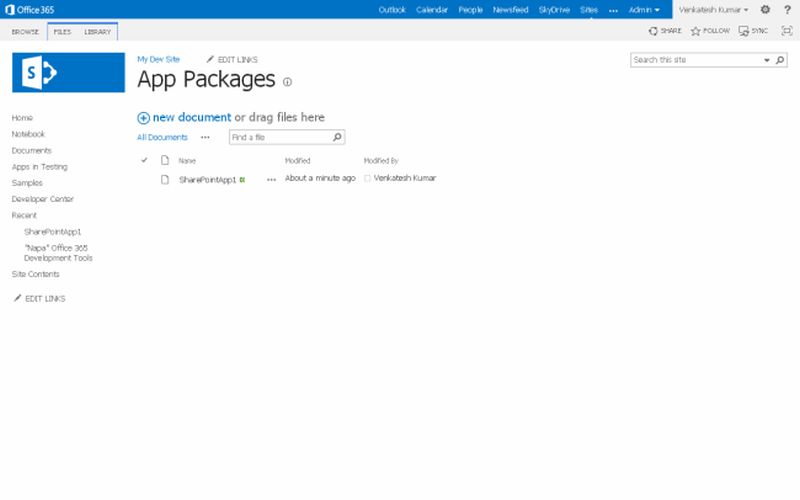This screenshot has height=500, width=800.
Task: Open Samples in left navigation
Action: 27,183
